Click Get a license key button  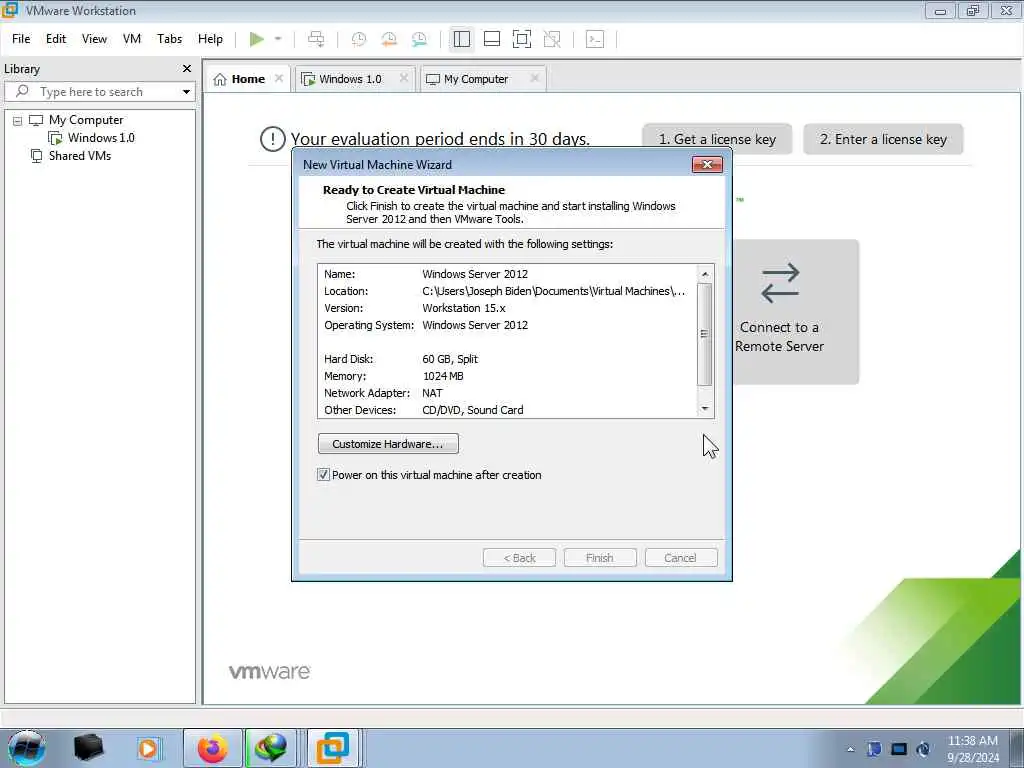pyautogui.click(x=717, y=139)
